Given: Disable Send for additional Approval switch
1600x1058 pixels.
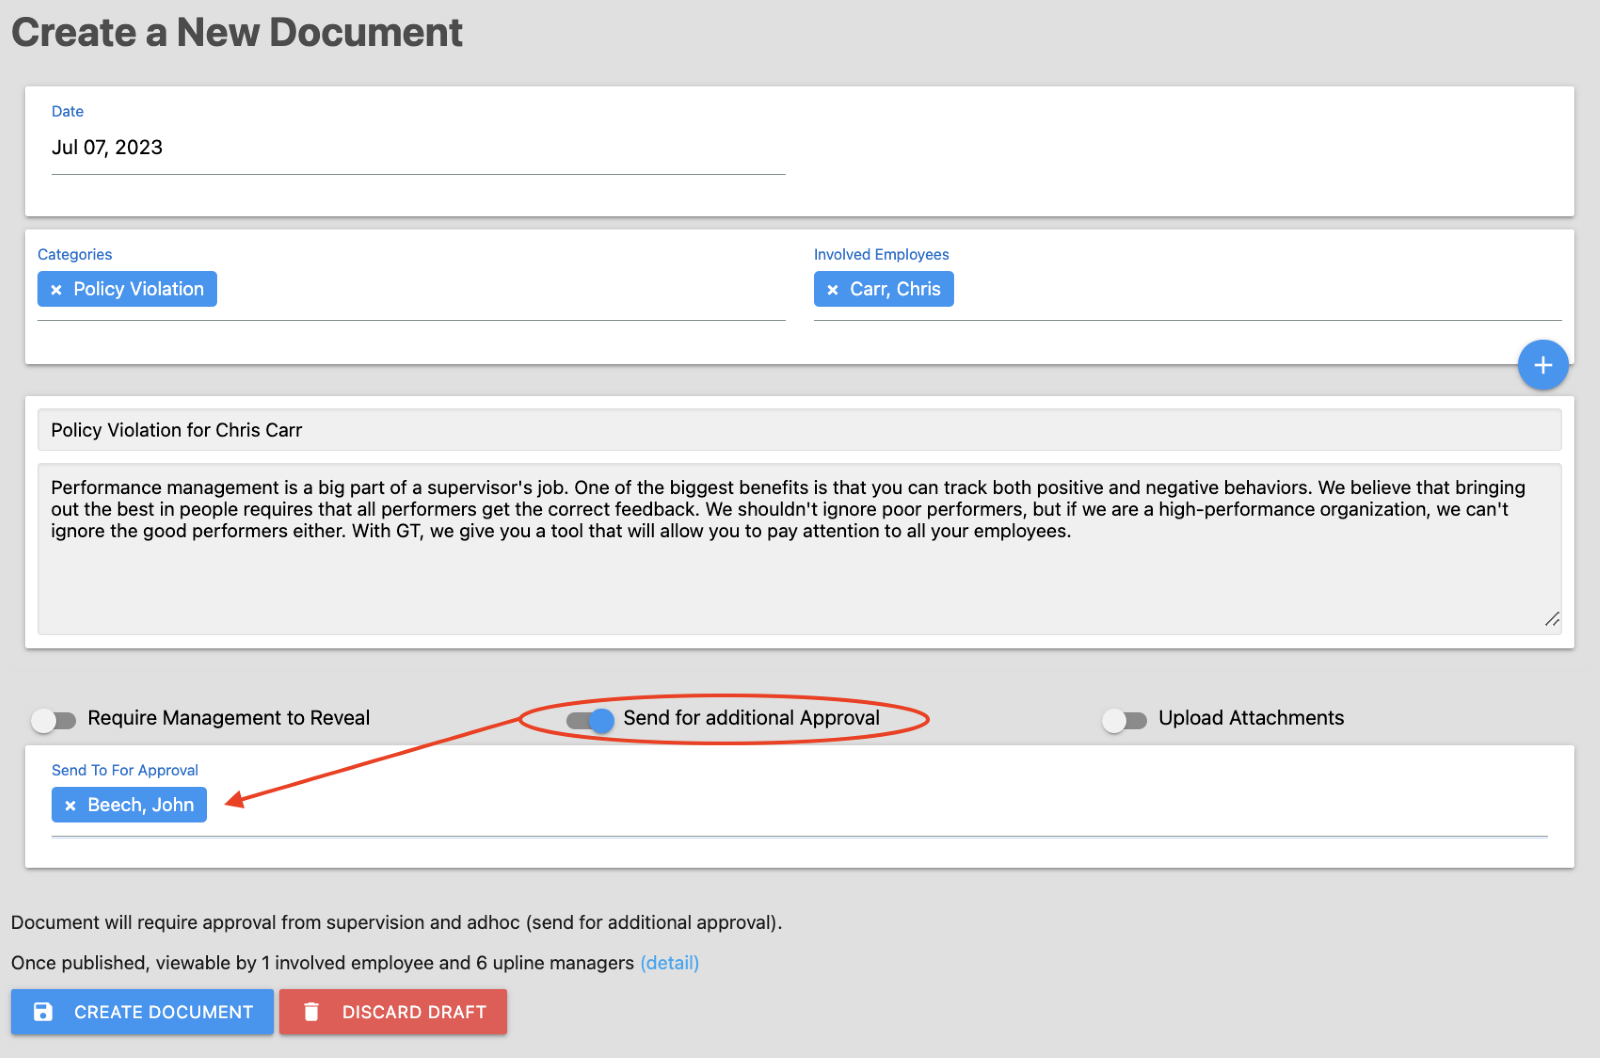Looking at the screenshot, I should (590, 720).
